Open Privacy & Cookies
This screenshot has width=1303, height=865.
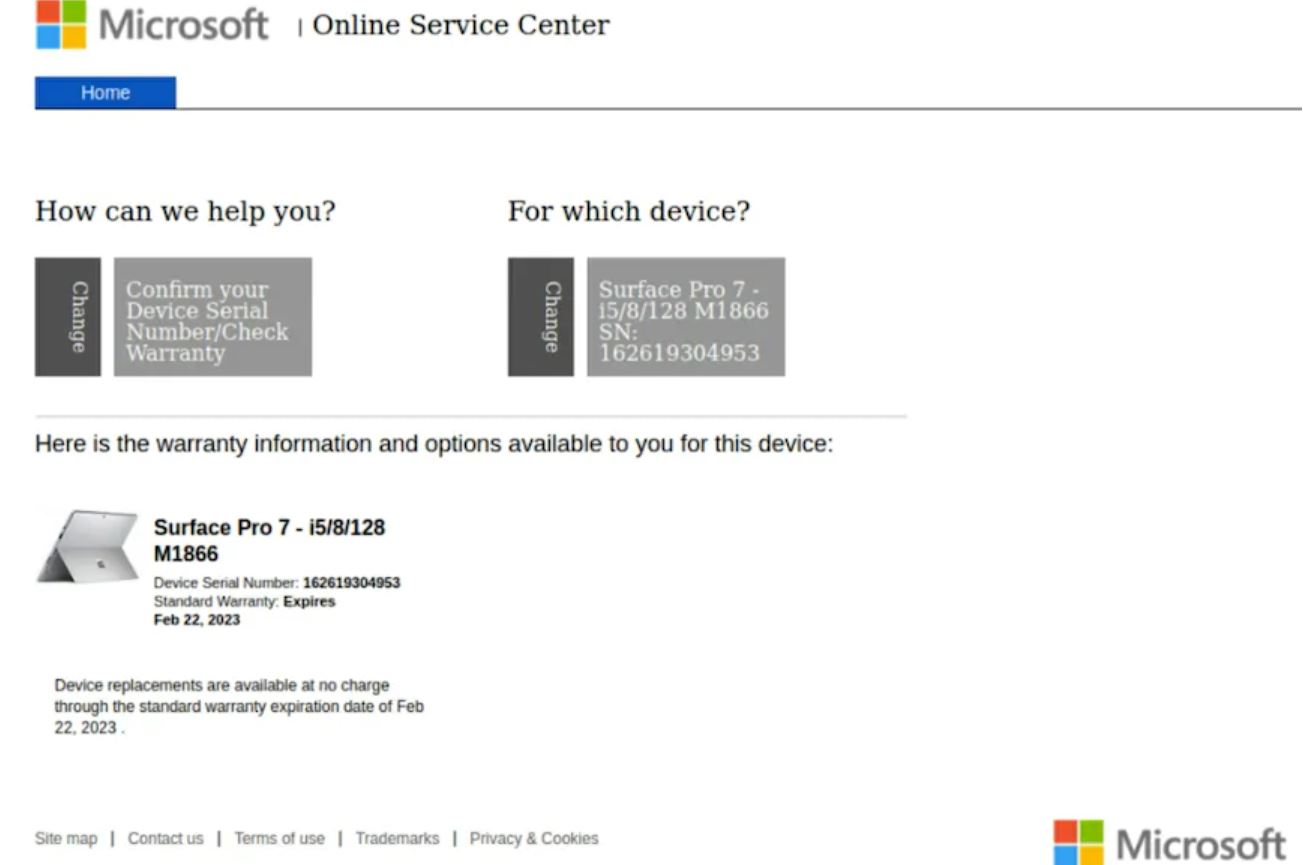coord(533,838)
